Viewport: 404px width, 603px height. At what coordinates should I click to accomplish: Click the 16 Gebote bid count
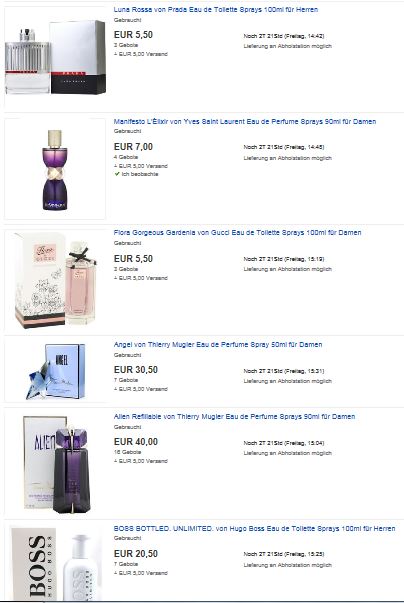[x=126, y=452]
